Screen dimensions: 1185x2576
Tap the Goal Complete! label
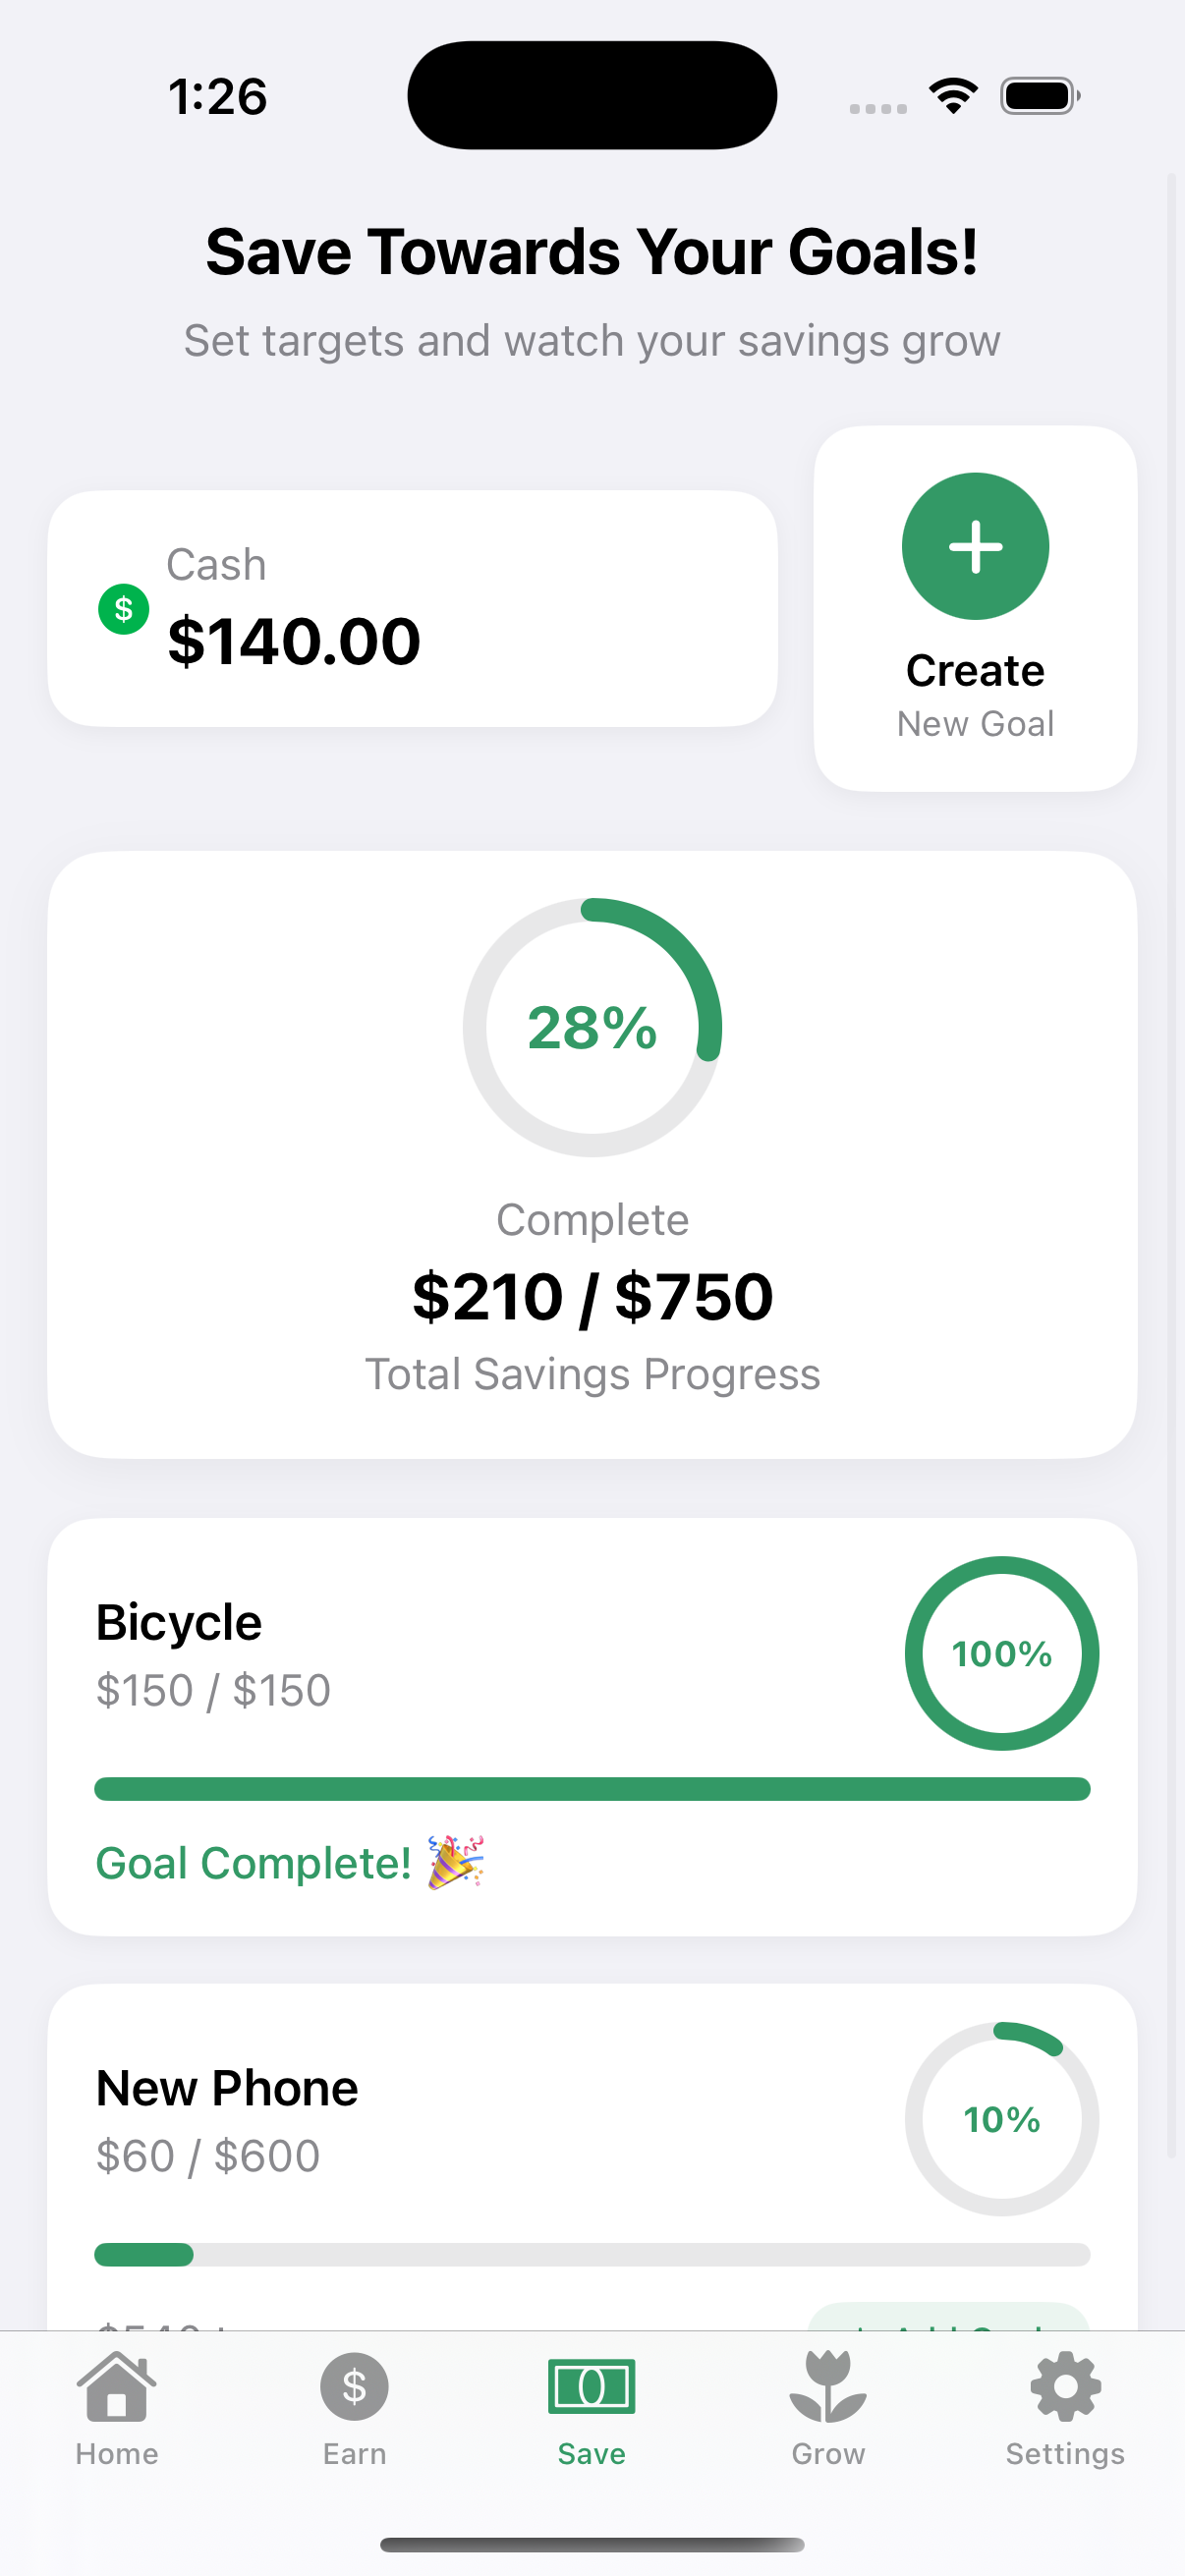pyautogui.click(x=253, y=1863)
